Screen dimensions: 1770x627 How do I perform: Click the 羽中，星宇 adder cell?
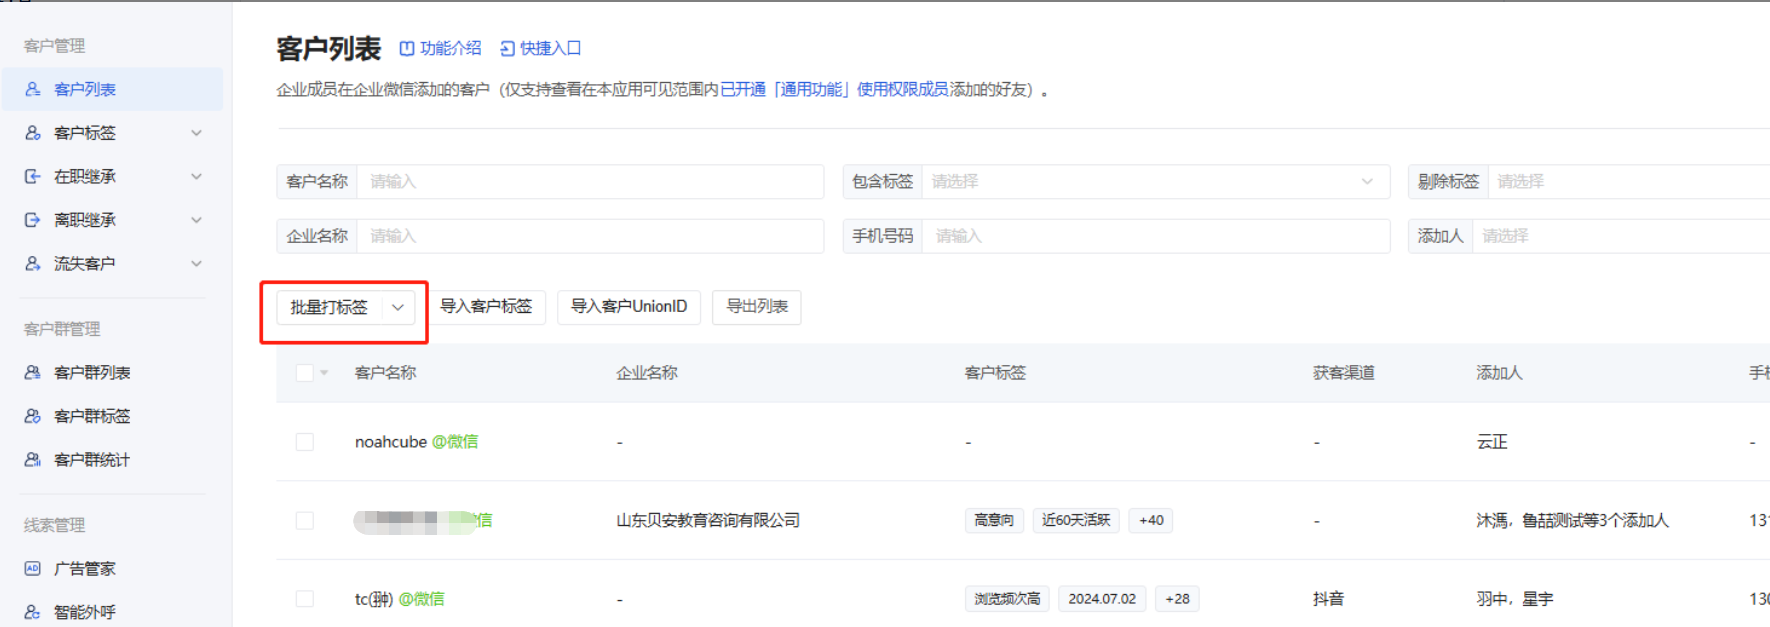[1515, 599]
